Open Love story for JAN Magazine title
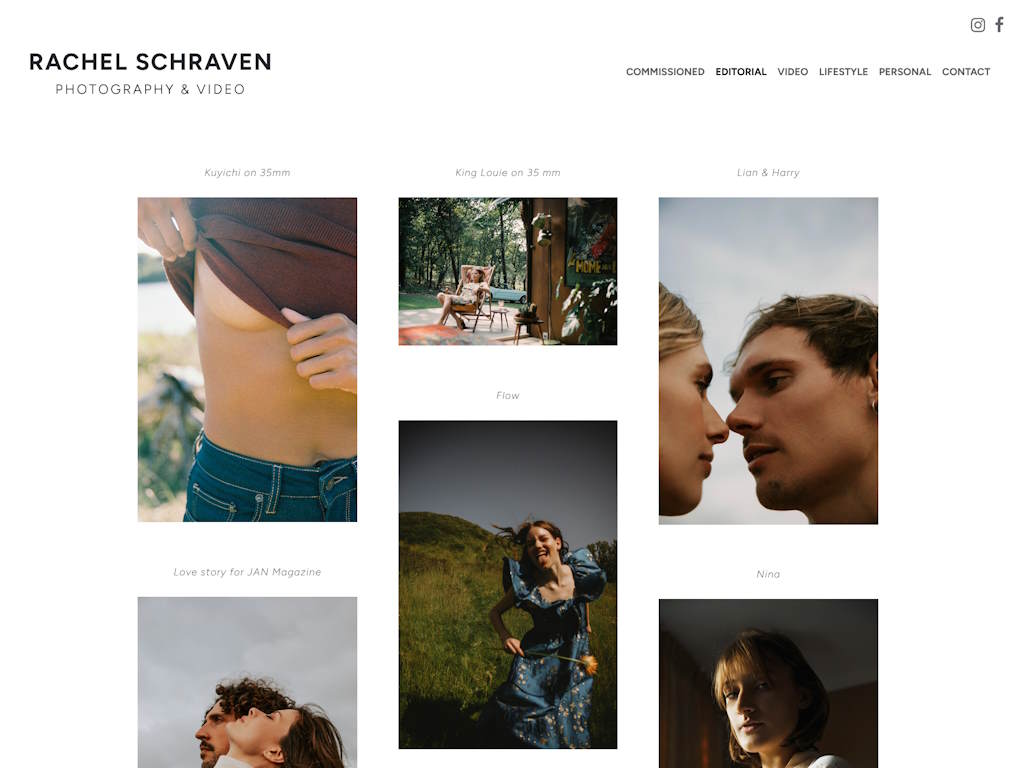Screen dimensions: 1024x768 click(247, 571)
